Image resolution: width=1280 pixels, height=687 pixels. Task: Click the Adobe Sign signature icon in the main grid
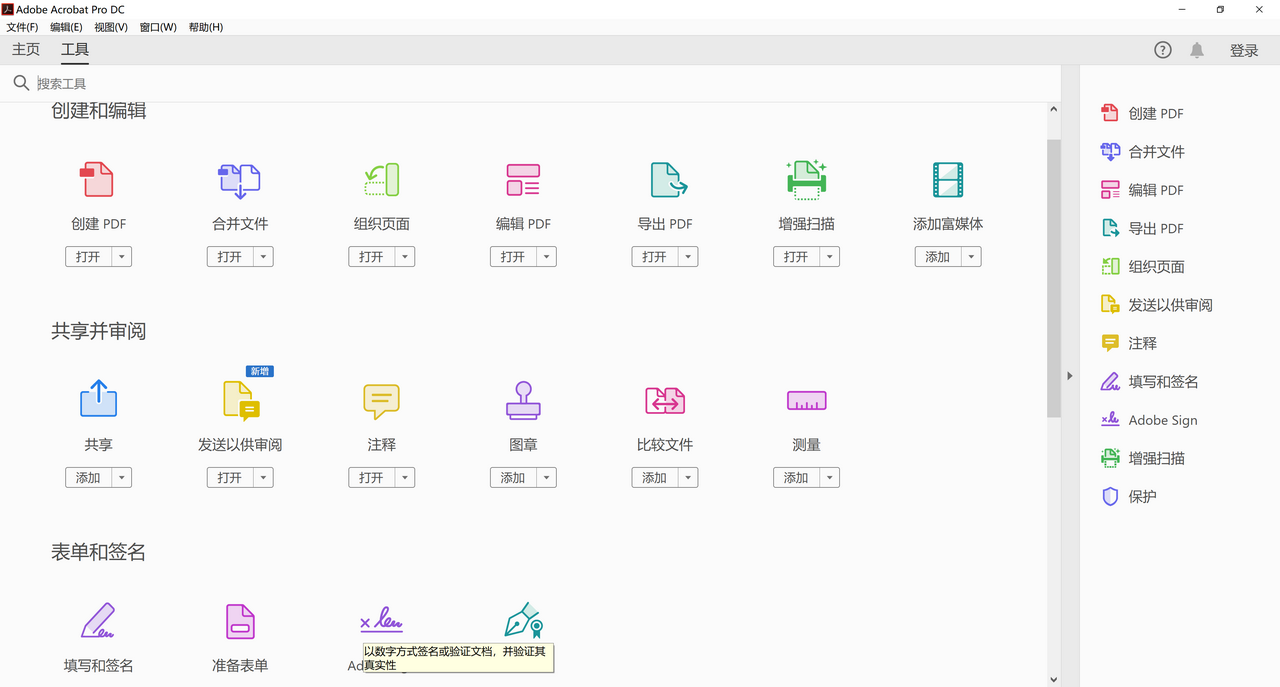click(x=381, y=621)
